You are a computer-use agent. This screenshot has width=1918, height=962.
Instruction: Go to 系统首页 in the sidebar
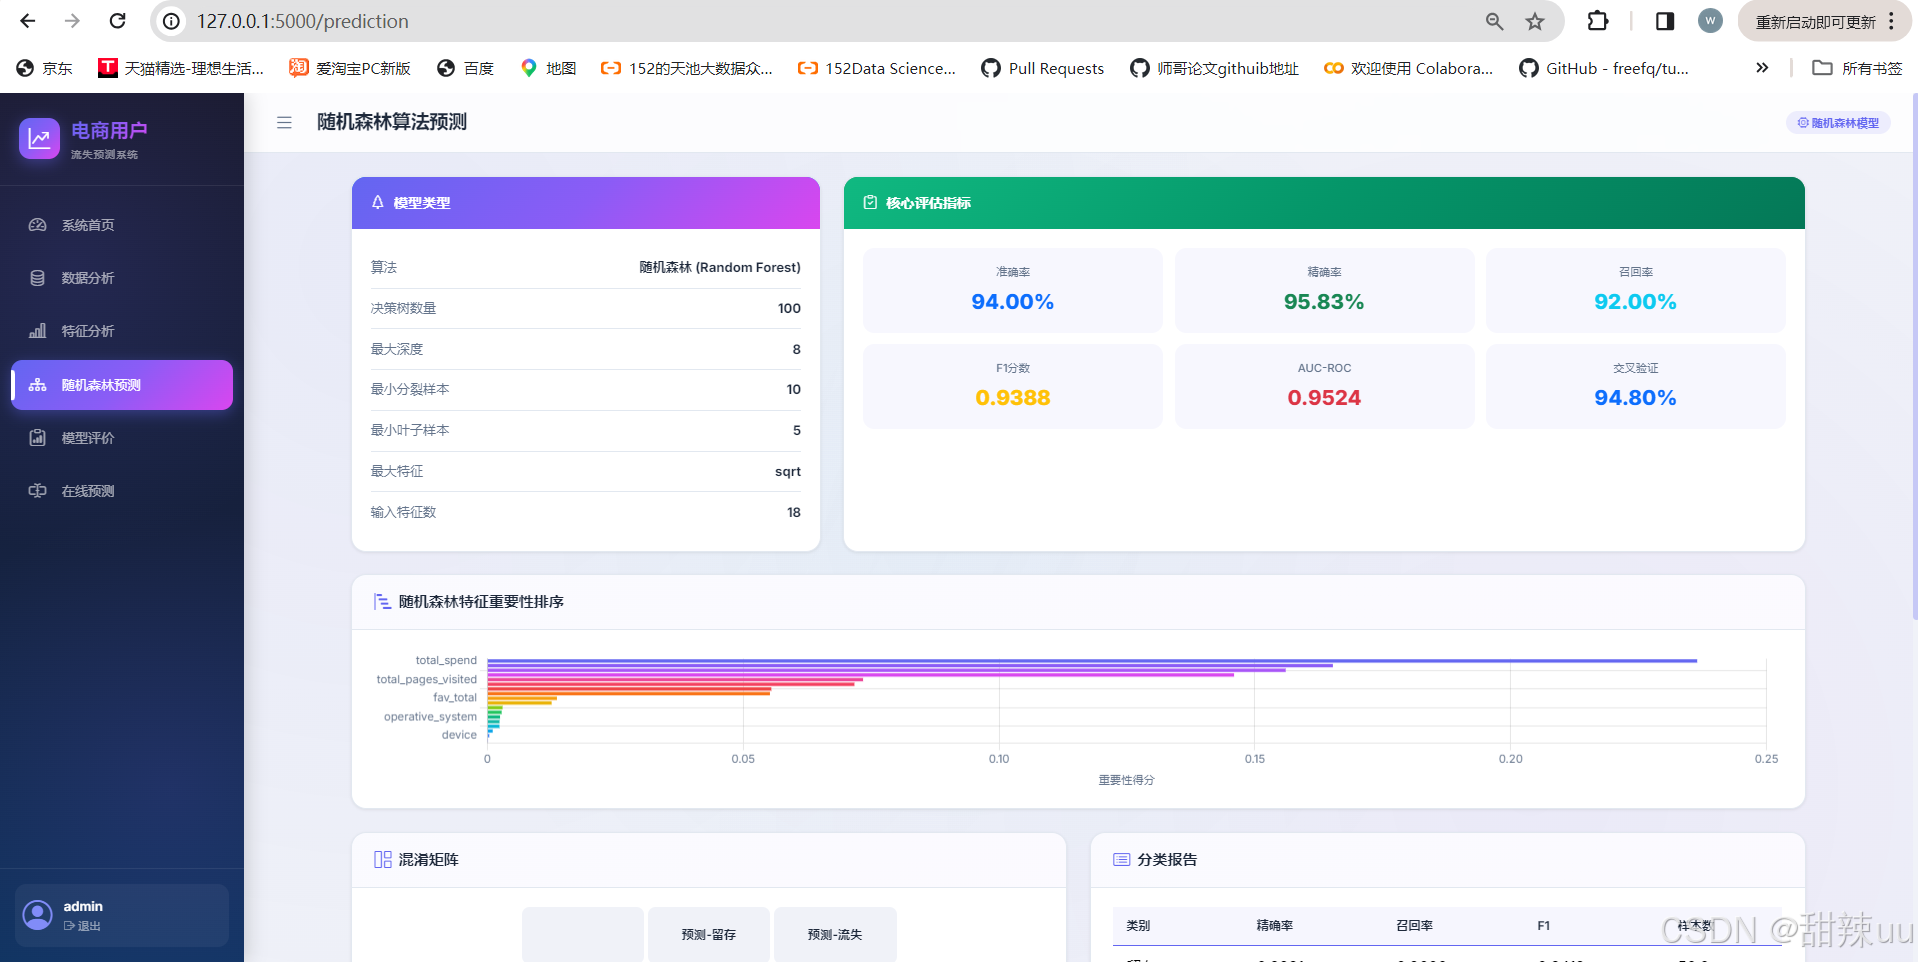click(122, 225)
